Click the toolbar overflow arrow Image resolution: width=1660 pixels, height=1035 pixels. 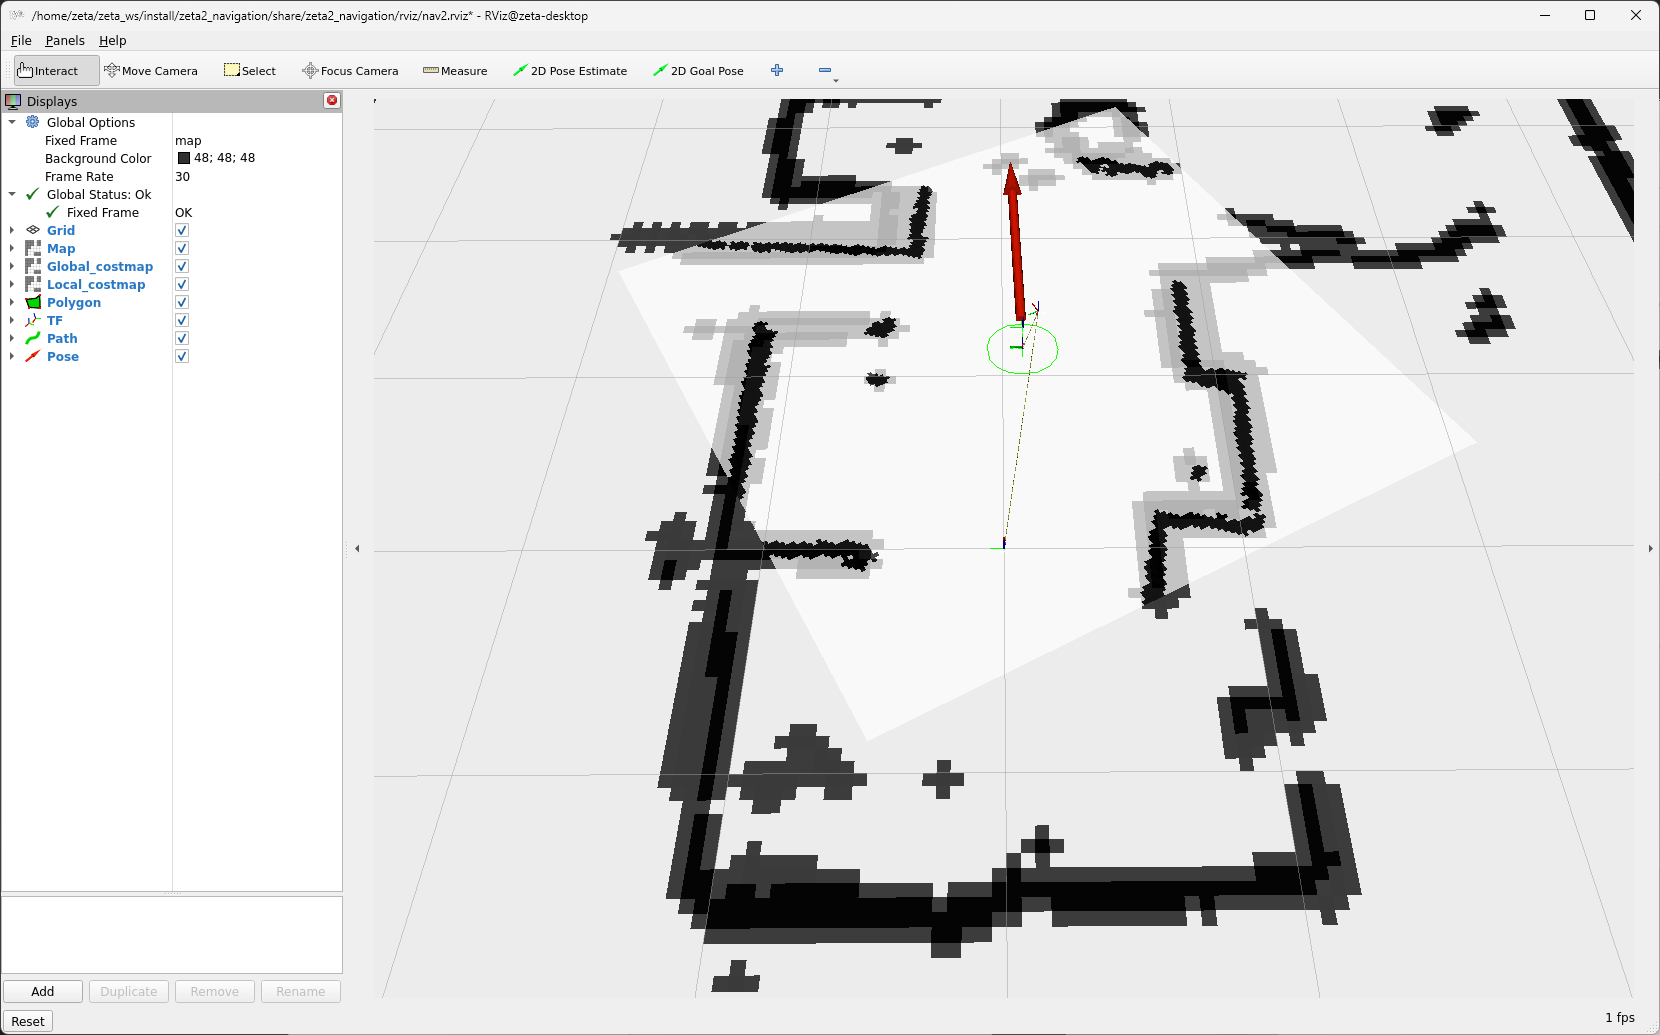tap(836, 80)
